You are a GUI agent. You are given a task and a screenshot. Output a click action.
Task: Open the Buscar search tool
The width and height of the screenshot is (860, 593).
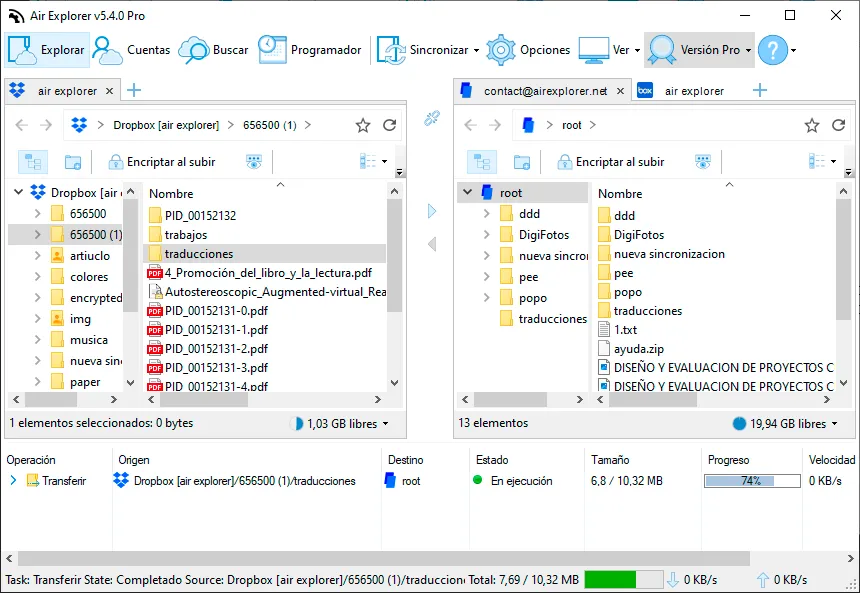214,50
